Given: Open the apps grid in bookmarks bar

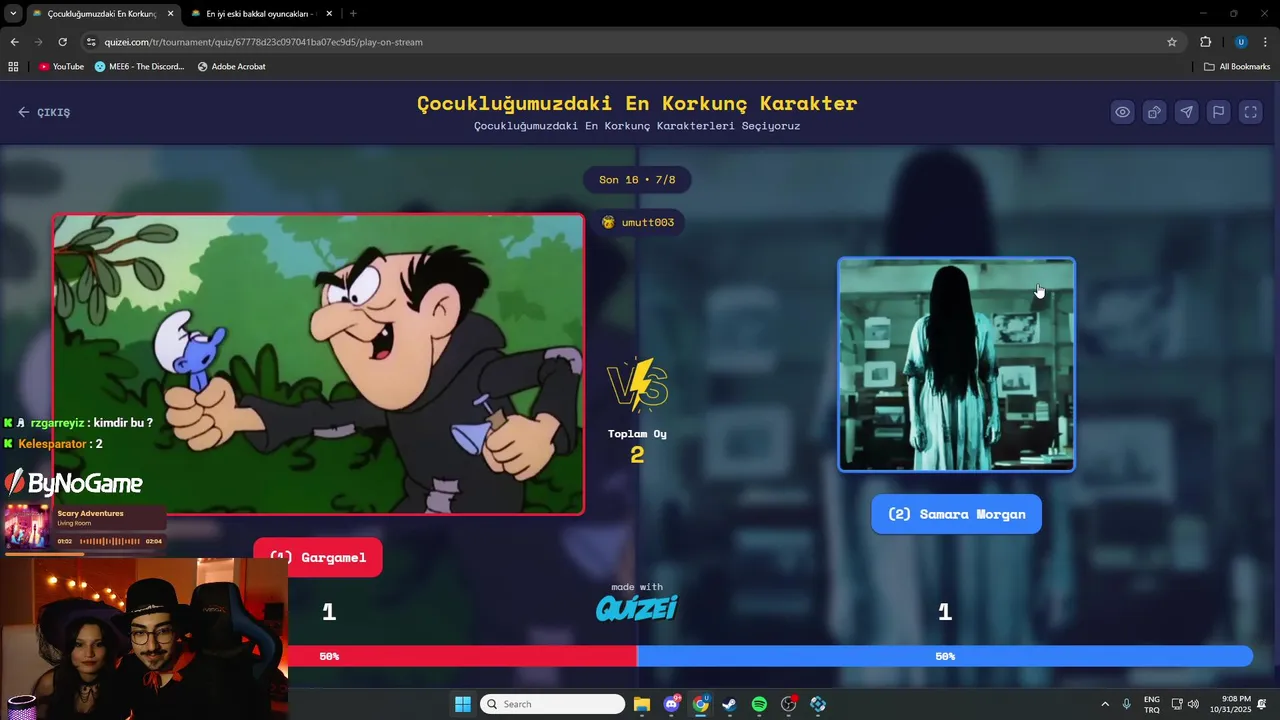Looking at the screenshot, I should [13, 67].
